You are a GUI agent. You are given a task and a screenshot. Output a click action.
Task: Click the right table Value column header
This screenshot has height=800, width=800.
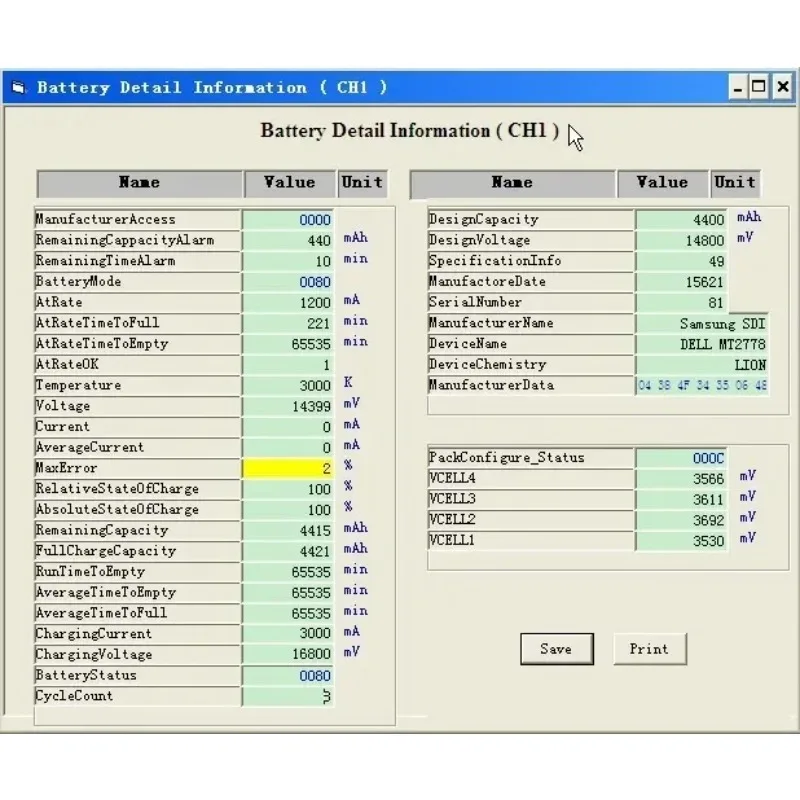(x=663, y=183)
